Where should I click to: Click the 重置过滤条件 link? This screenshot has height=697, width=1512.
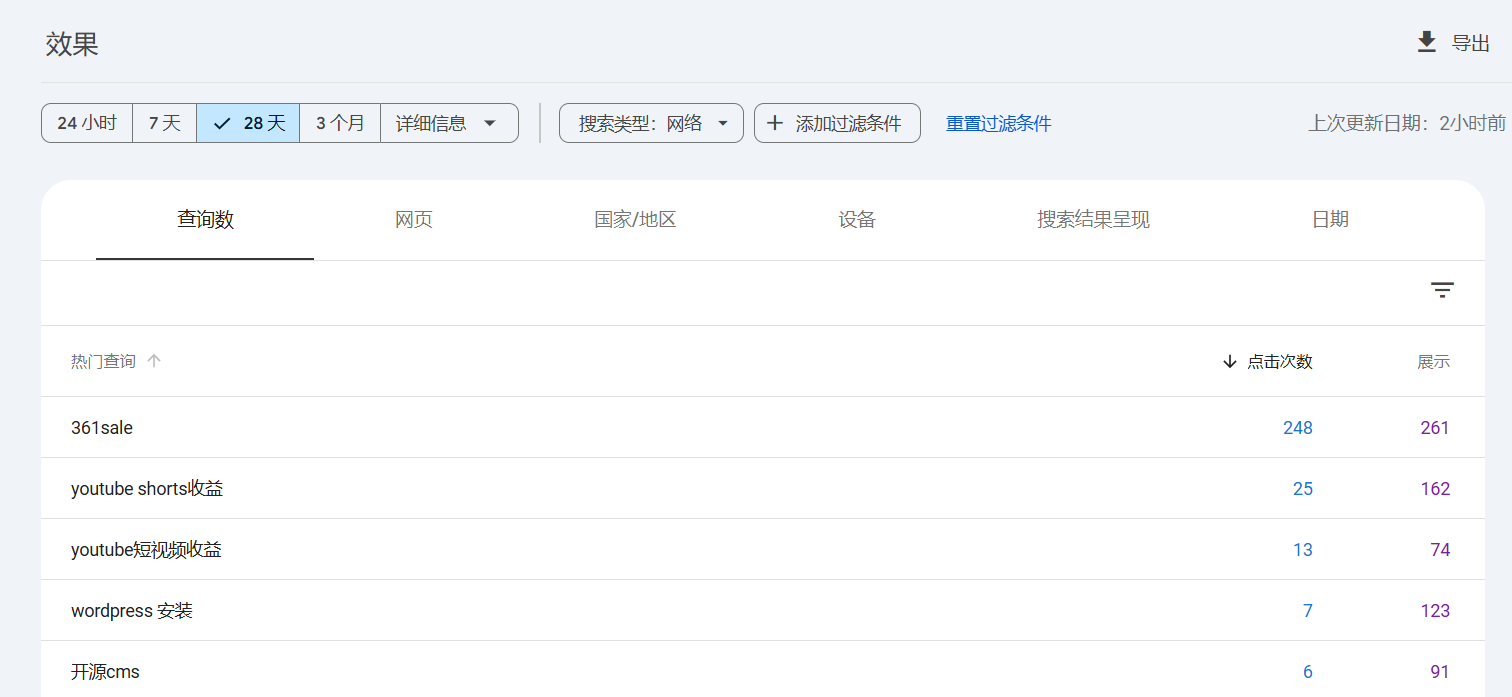998,124
